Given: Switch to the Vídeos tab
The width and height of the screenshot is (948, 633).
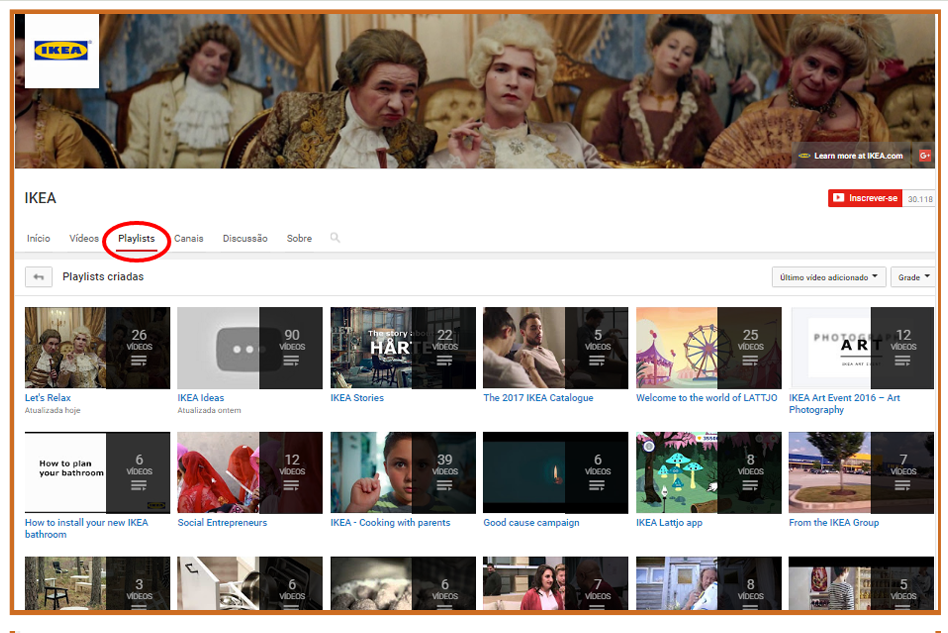Looking at the screenshot, I should pyautogui.click(x=84, y=239).
